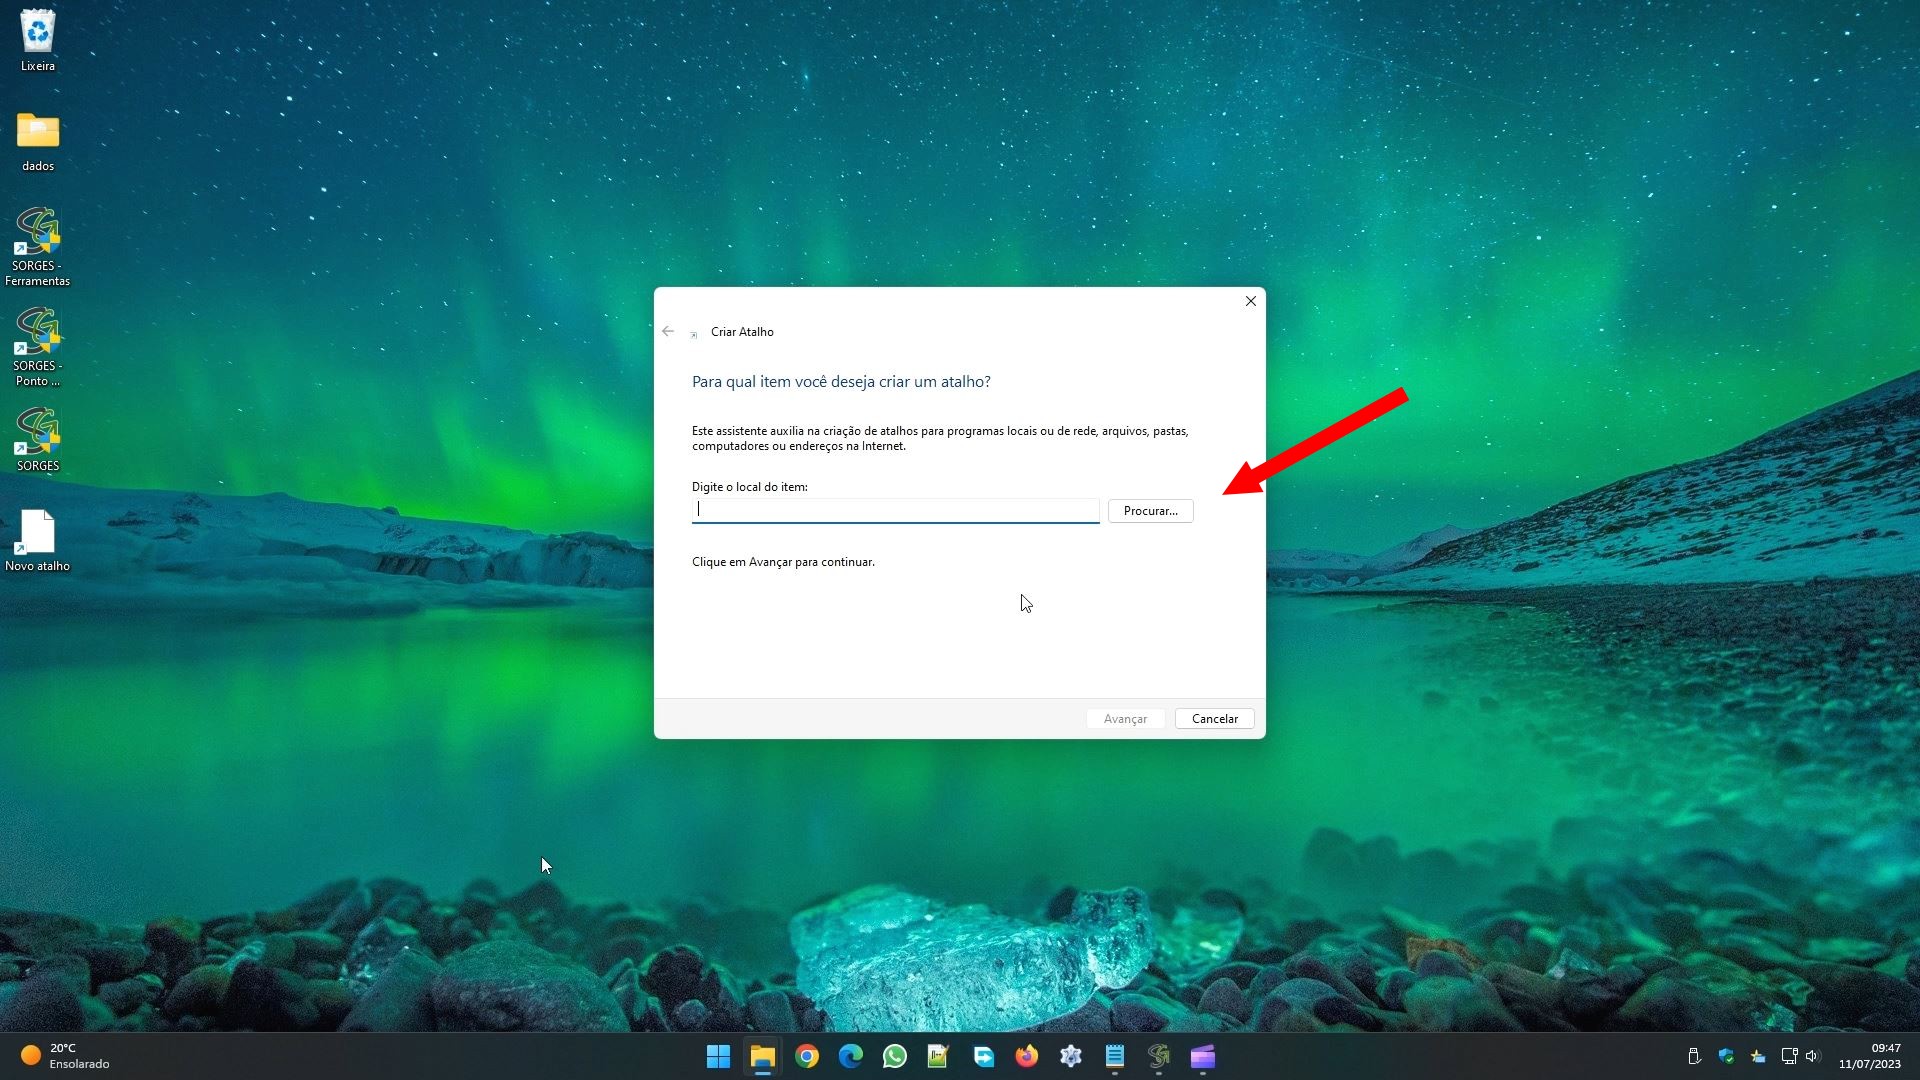Open the blue Notepad app in taskbar
The image size is (1920, 1080).
pyautogui.click(x=1115, y=1056)
